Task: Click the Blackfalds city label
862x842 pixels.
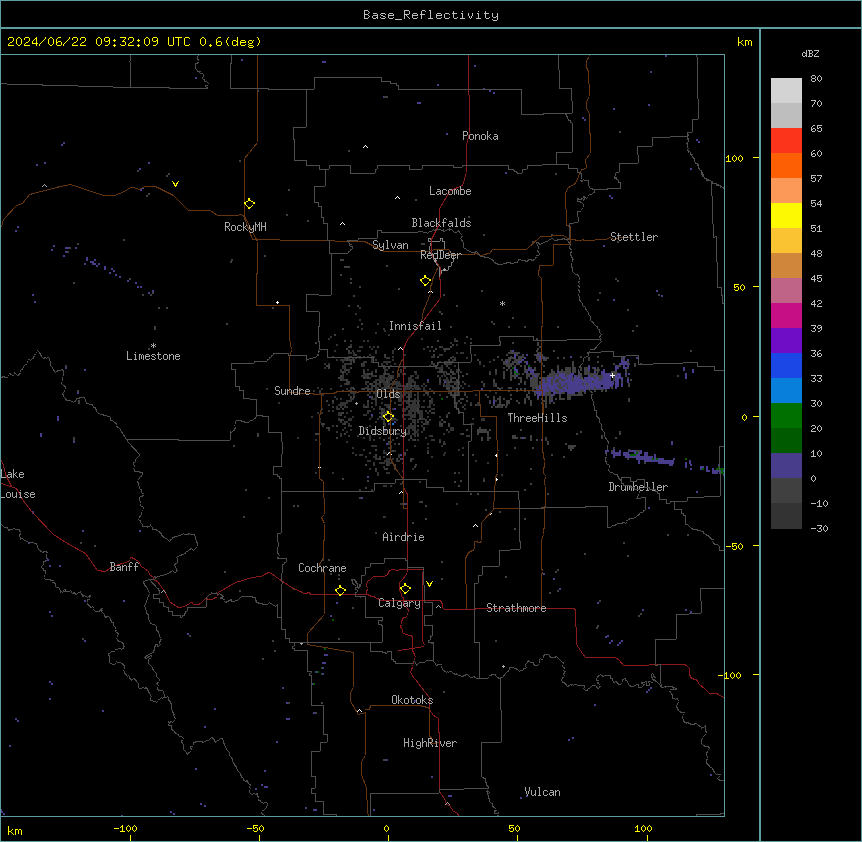Action: (441, 223)
